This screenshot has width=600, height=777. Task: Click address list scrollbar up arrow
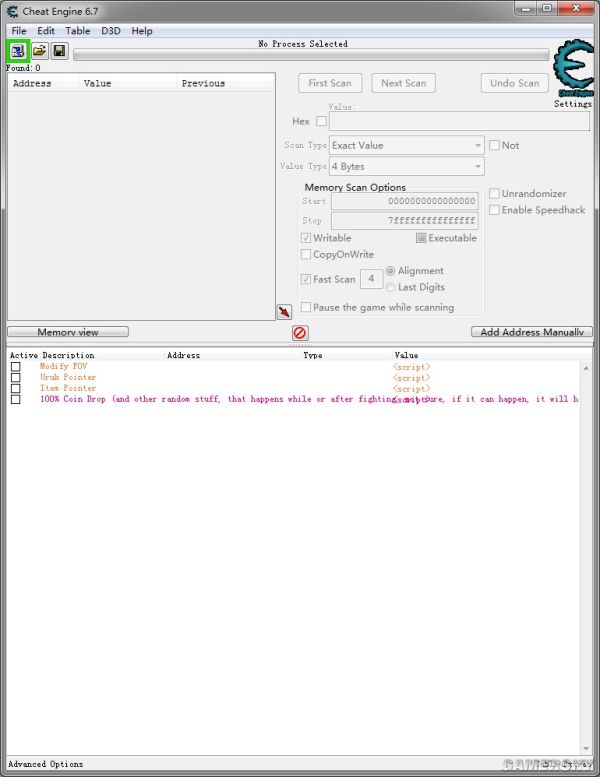tap(586, 368)
